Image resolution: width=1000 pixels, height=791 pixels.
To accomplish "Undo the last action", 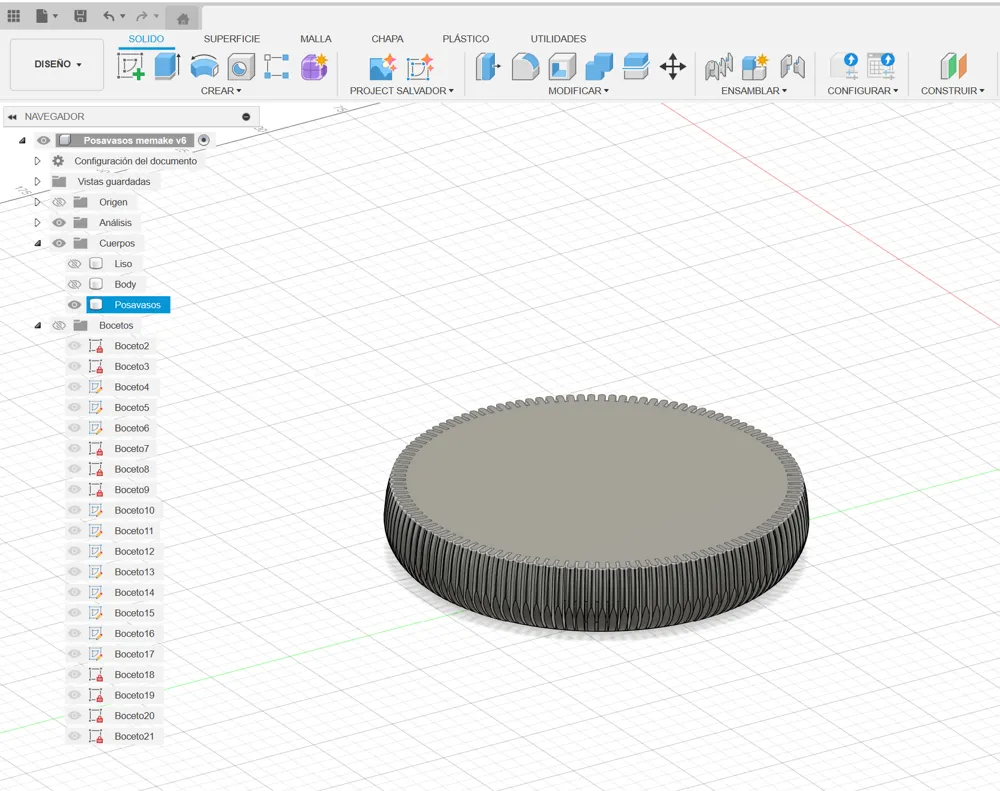I will (x=109, y=16).
